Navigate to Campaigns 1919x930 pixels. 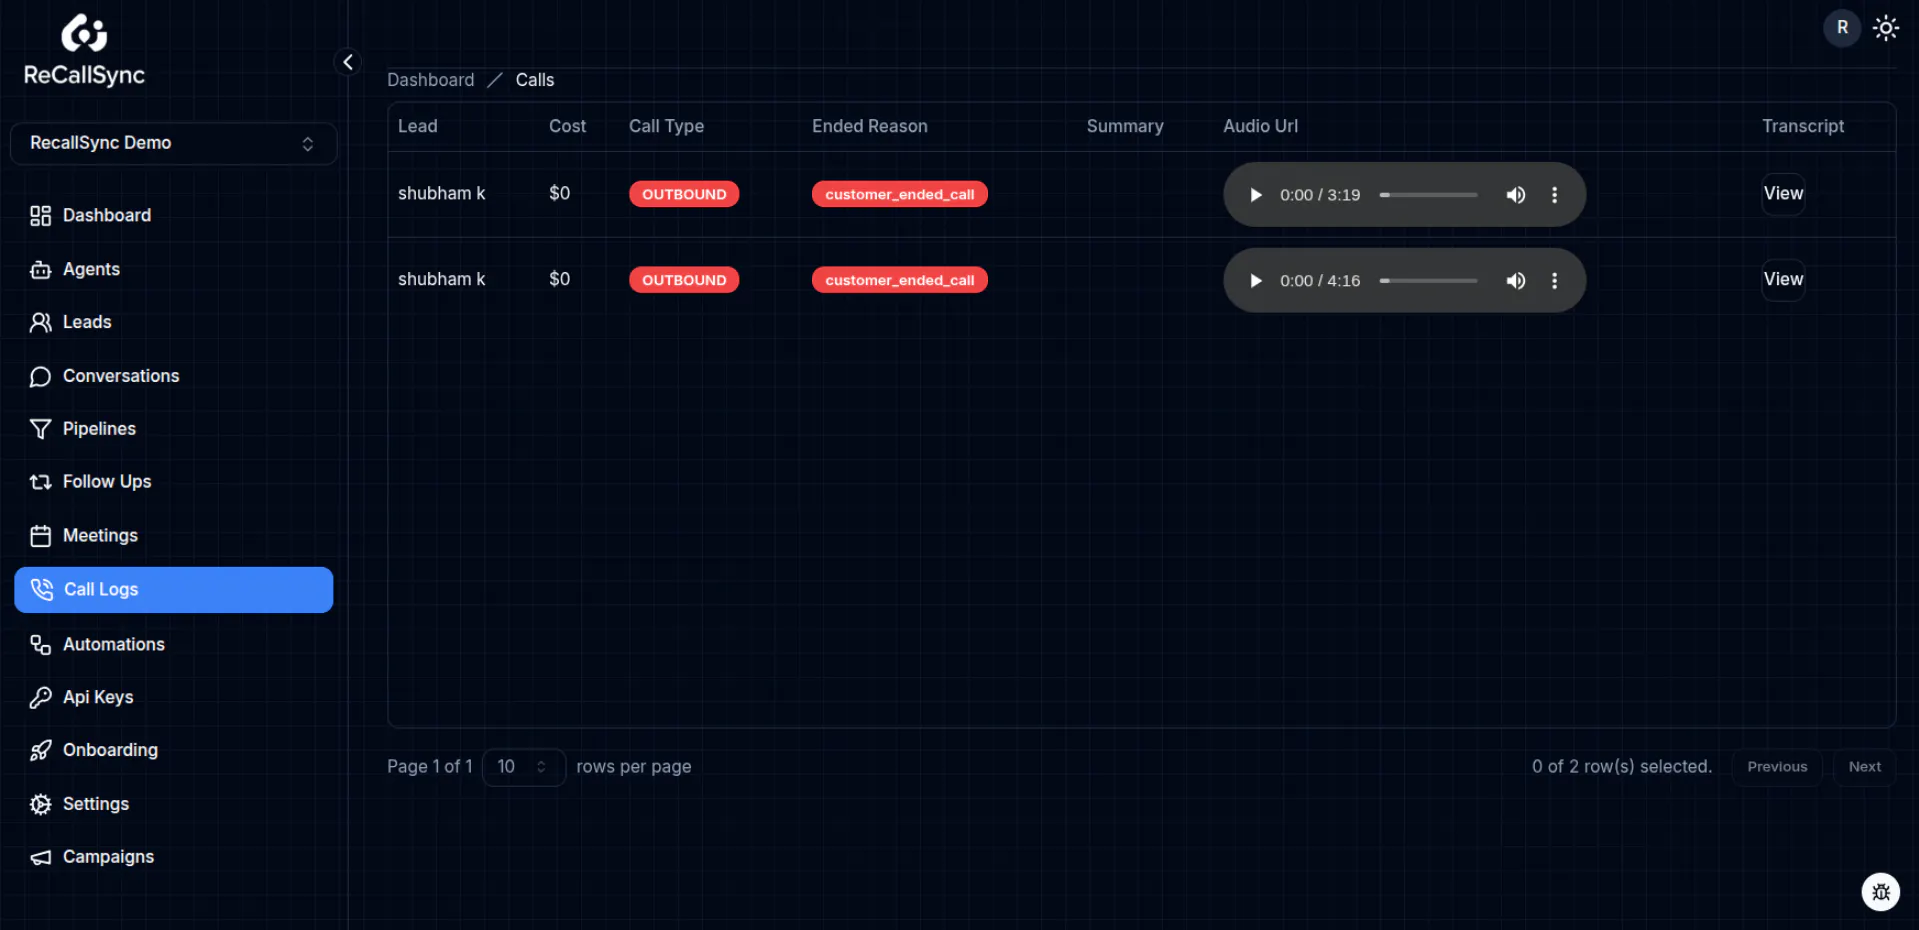173,857
